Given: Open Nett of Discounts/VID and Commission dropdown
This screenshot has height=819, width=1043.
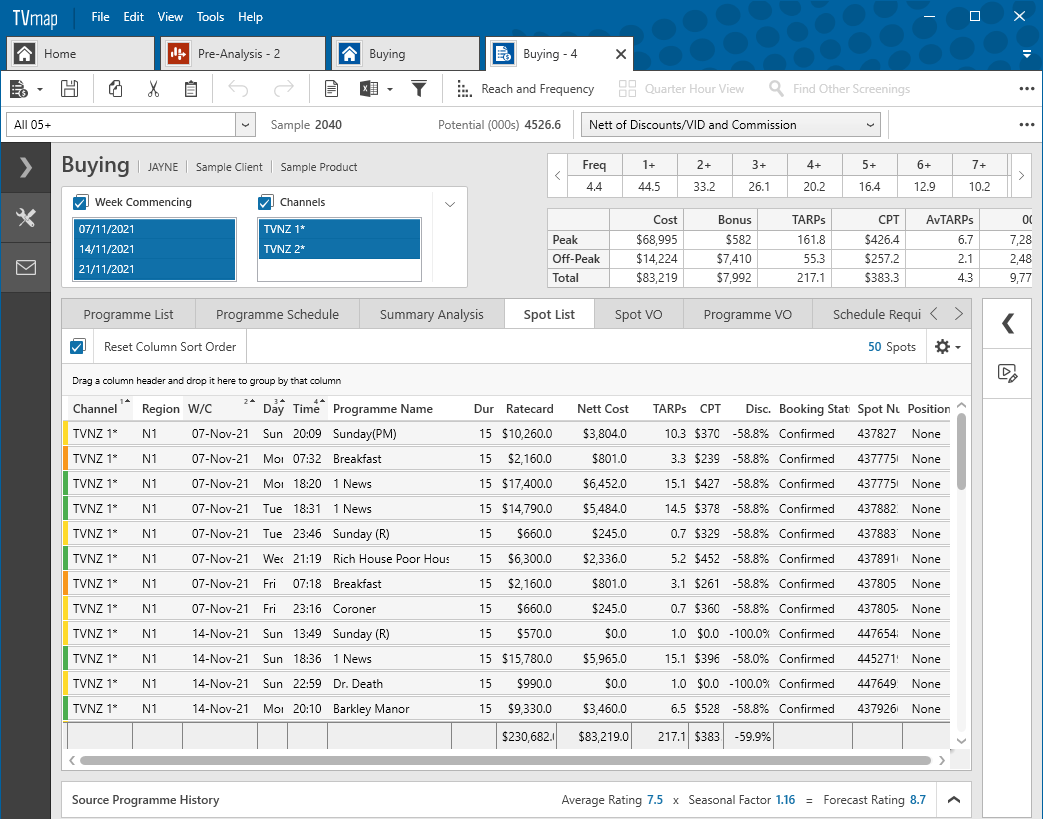Looking at the screenshot, I should tap(730, 124).
